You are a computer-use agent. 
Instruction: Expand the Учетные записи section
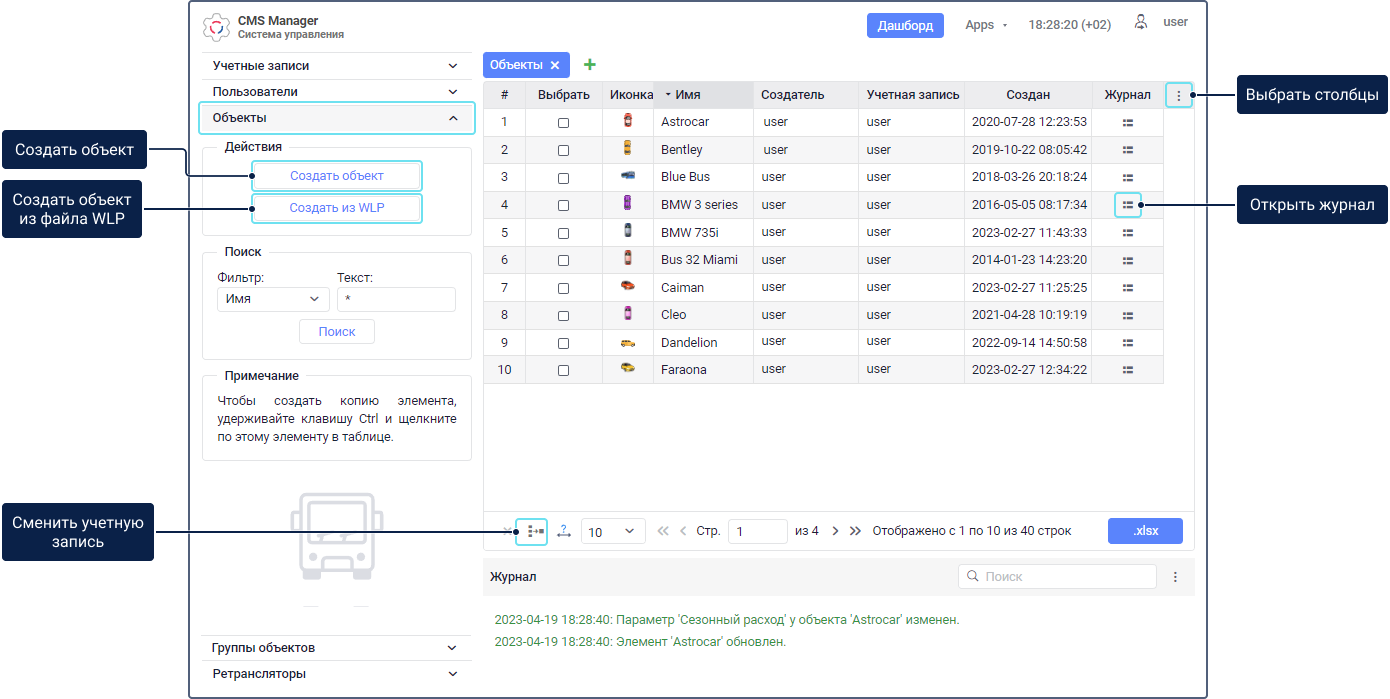[x=336, y=66]
